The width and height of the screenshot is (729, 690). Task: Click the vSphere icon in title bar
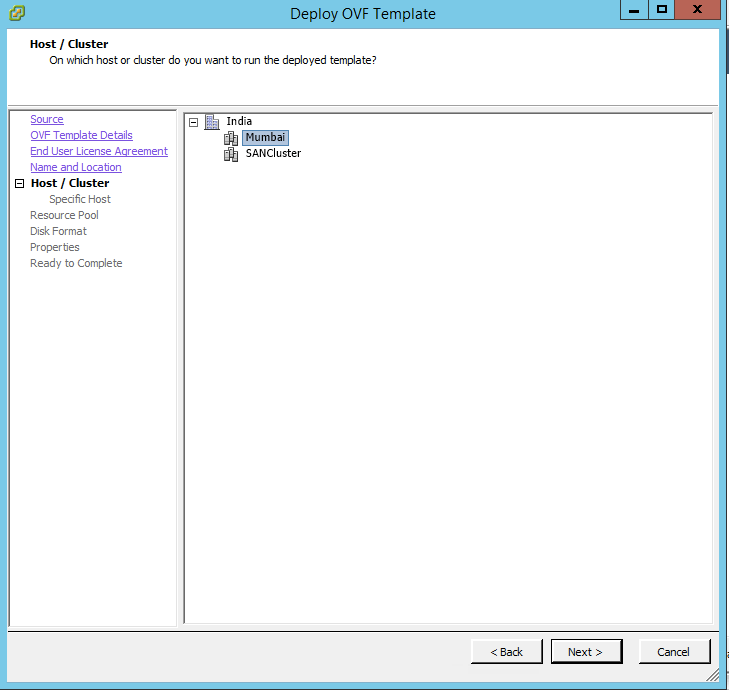pyautogui.click(x=16, y=13)
